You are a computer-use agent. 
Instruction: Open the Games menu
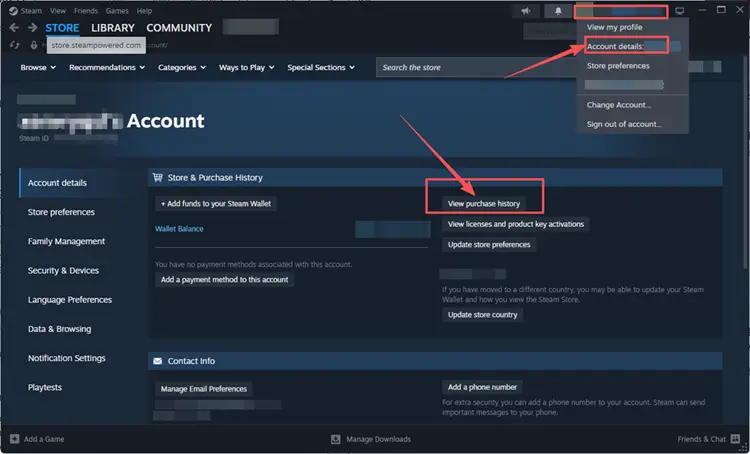(117, 11)
